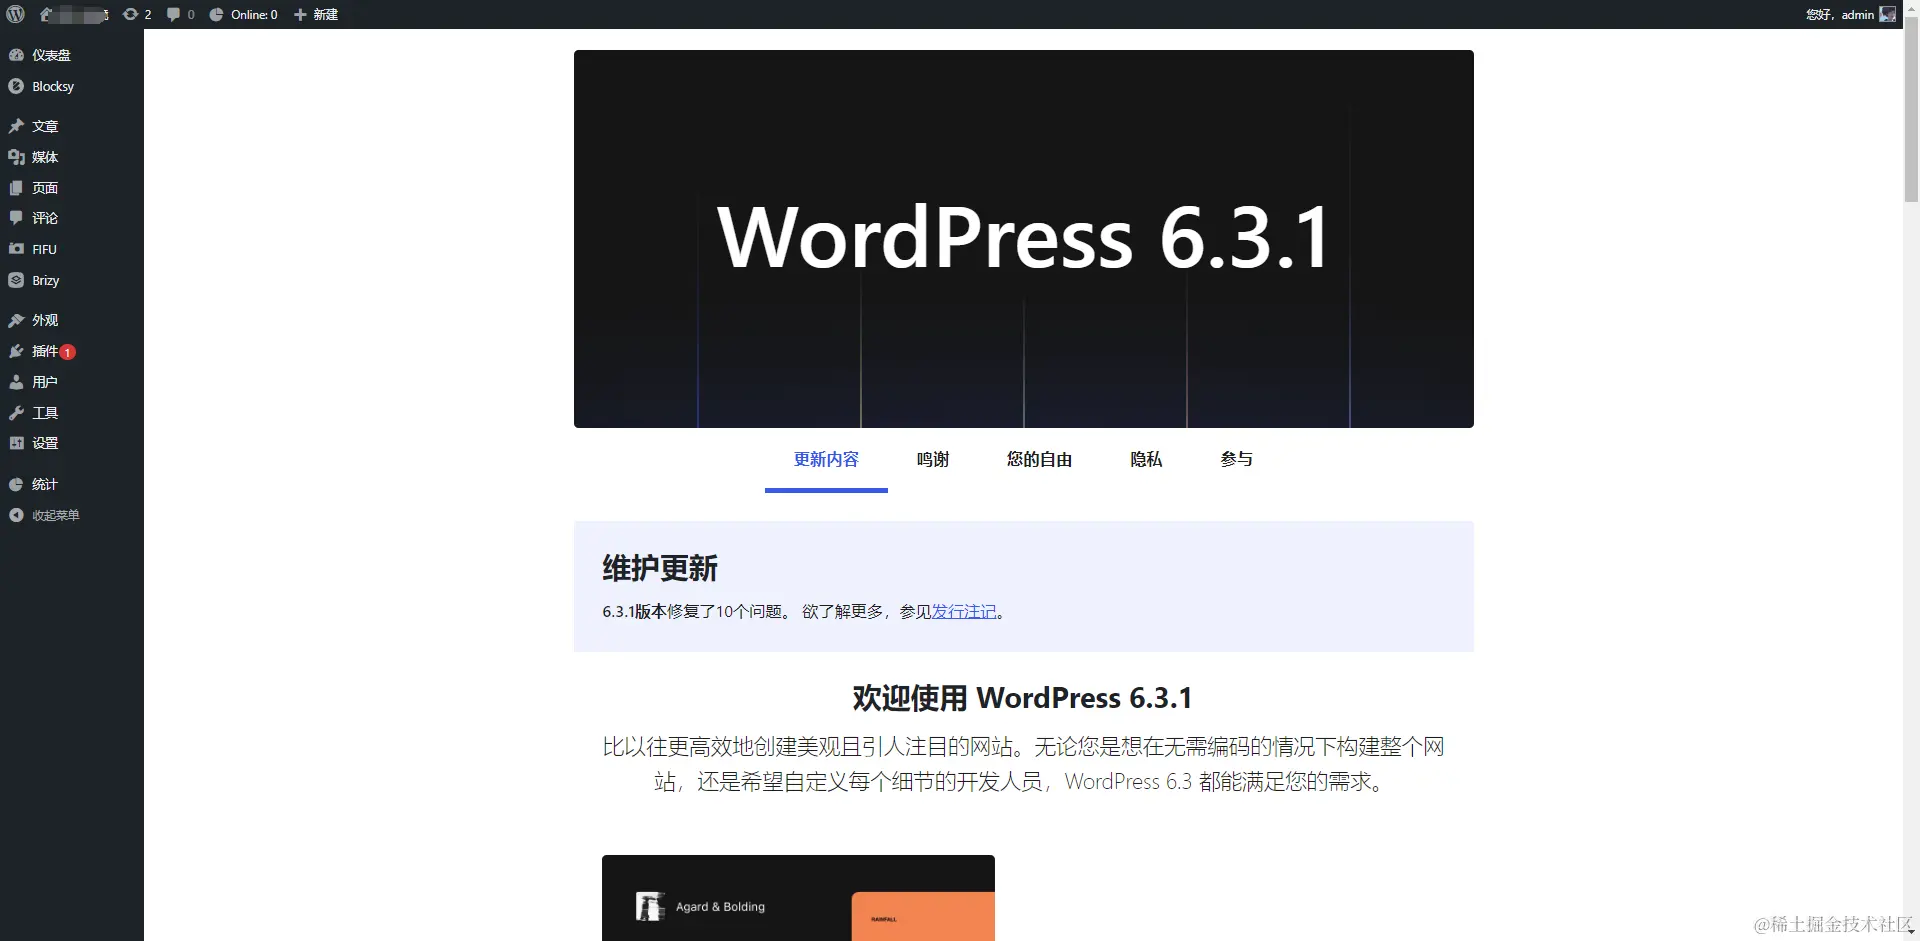The image size is (1920, 941).
Task: Click the page vertical scrollbar thumb
Action: click(1911, 108)
